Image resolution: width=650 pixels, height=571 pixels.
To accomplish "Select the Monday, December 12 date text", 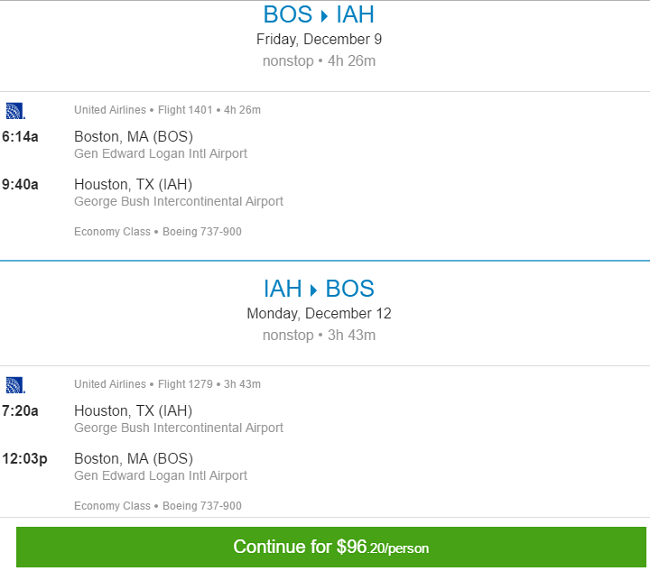I will click(x=319, y=313).
